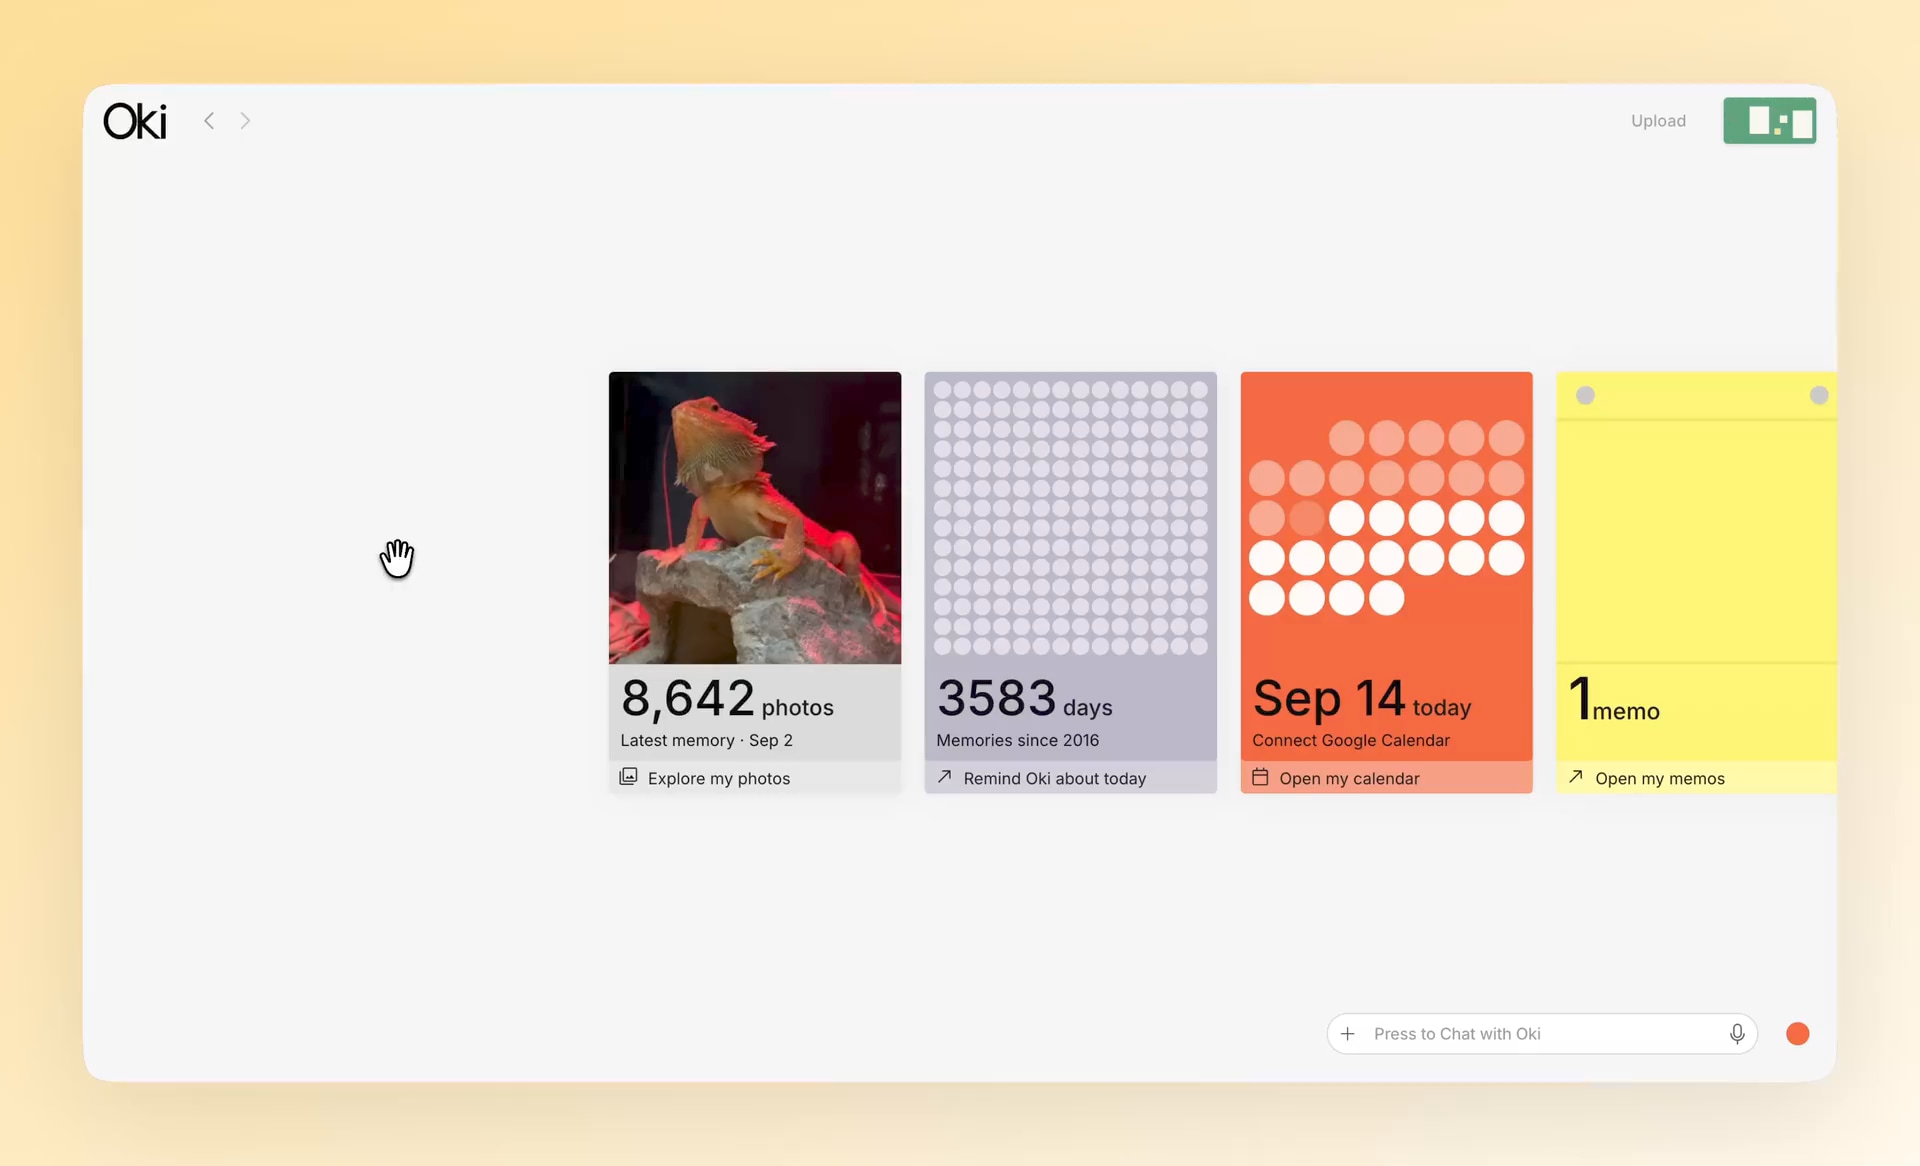Image resolution: width=1920 pixels, height=1166 pixels.
Task: Click the dotted grid on the days card
Action: tap(1070, 518)
